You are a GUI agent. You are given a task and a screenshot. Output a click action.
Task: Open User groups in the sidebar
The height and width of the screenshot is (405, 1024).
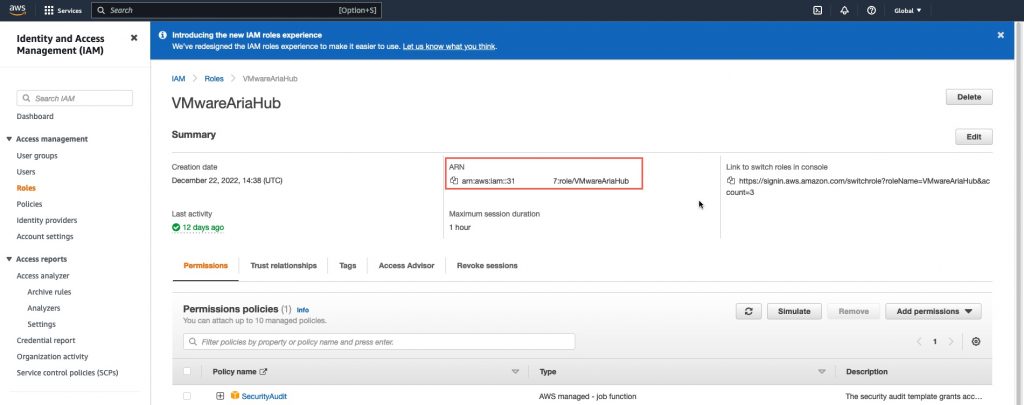(37, 155)
